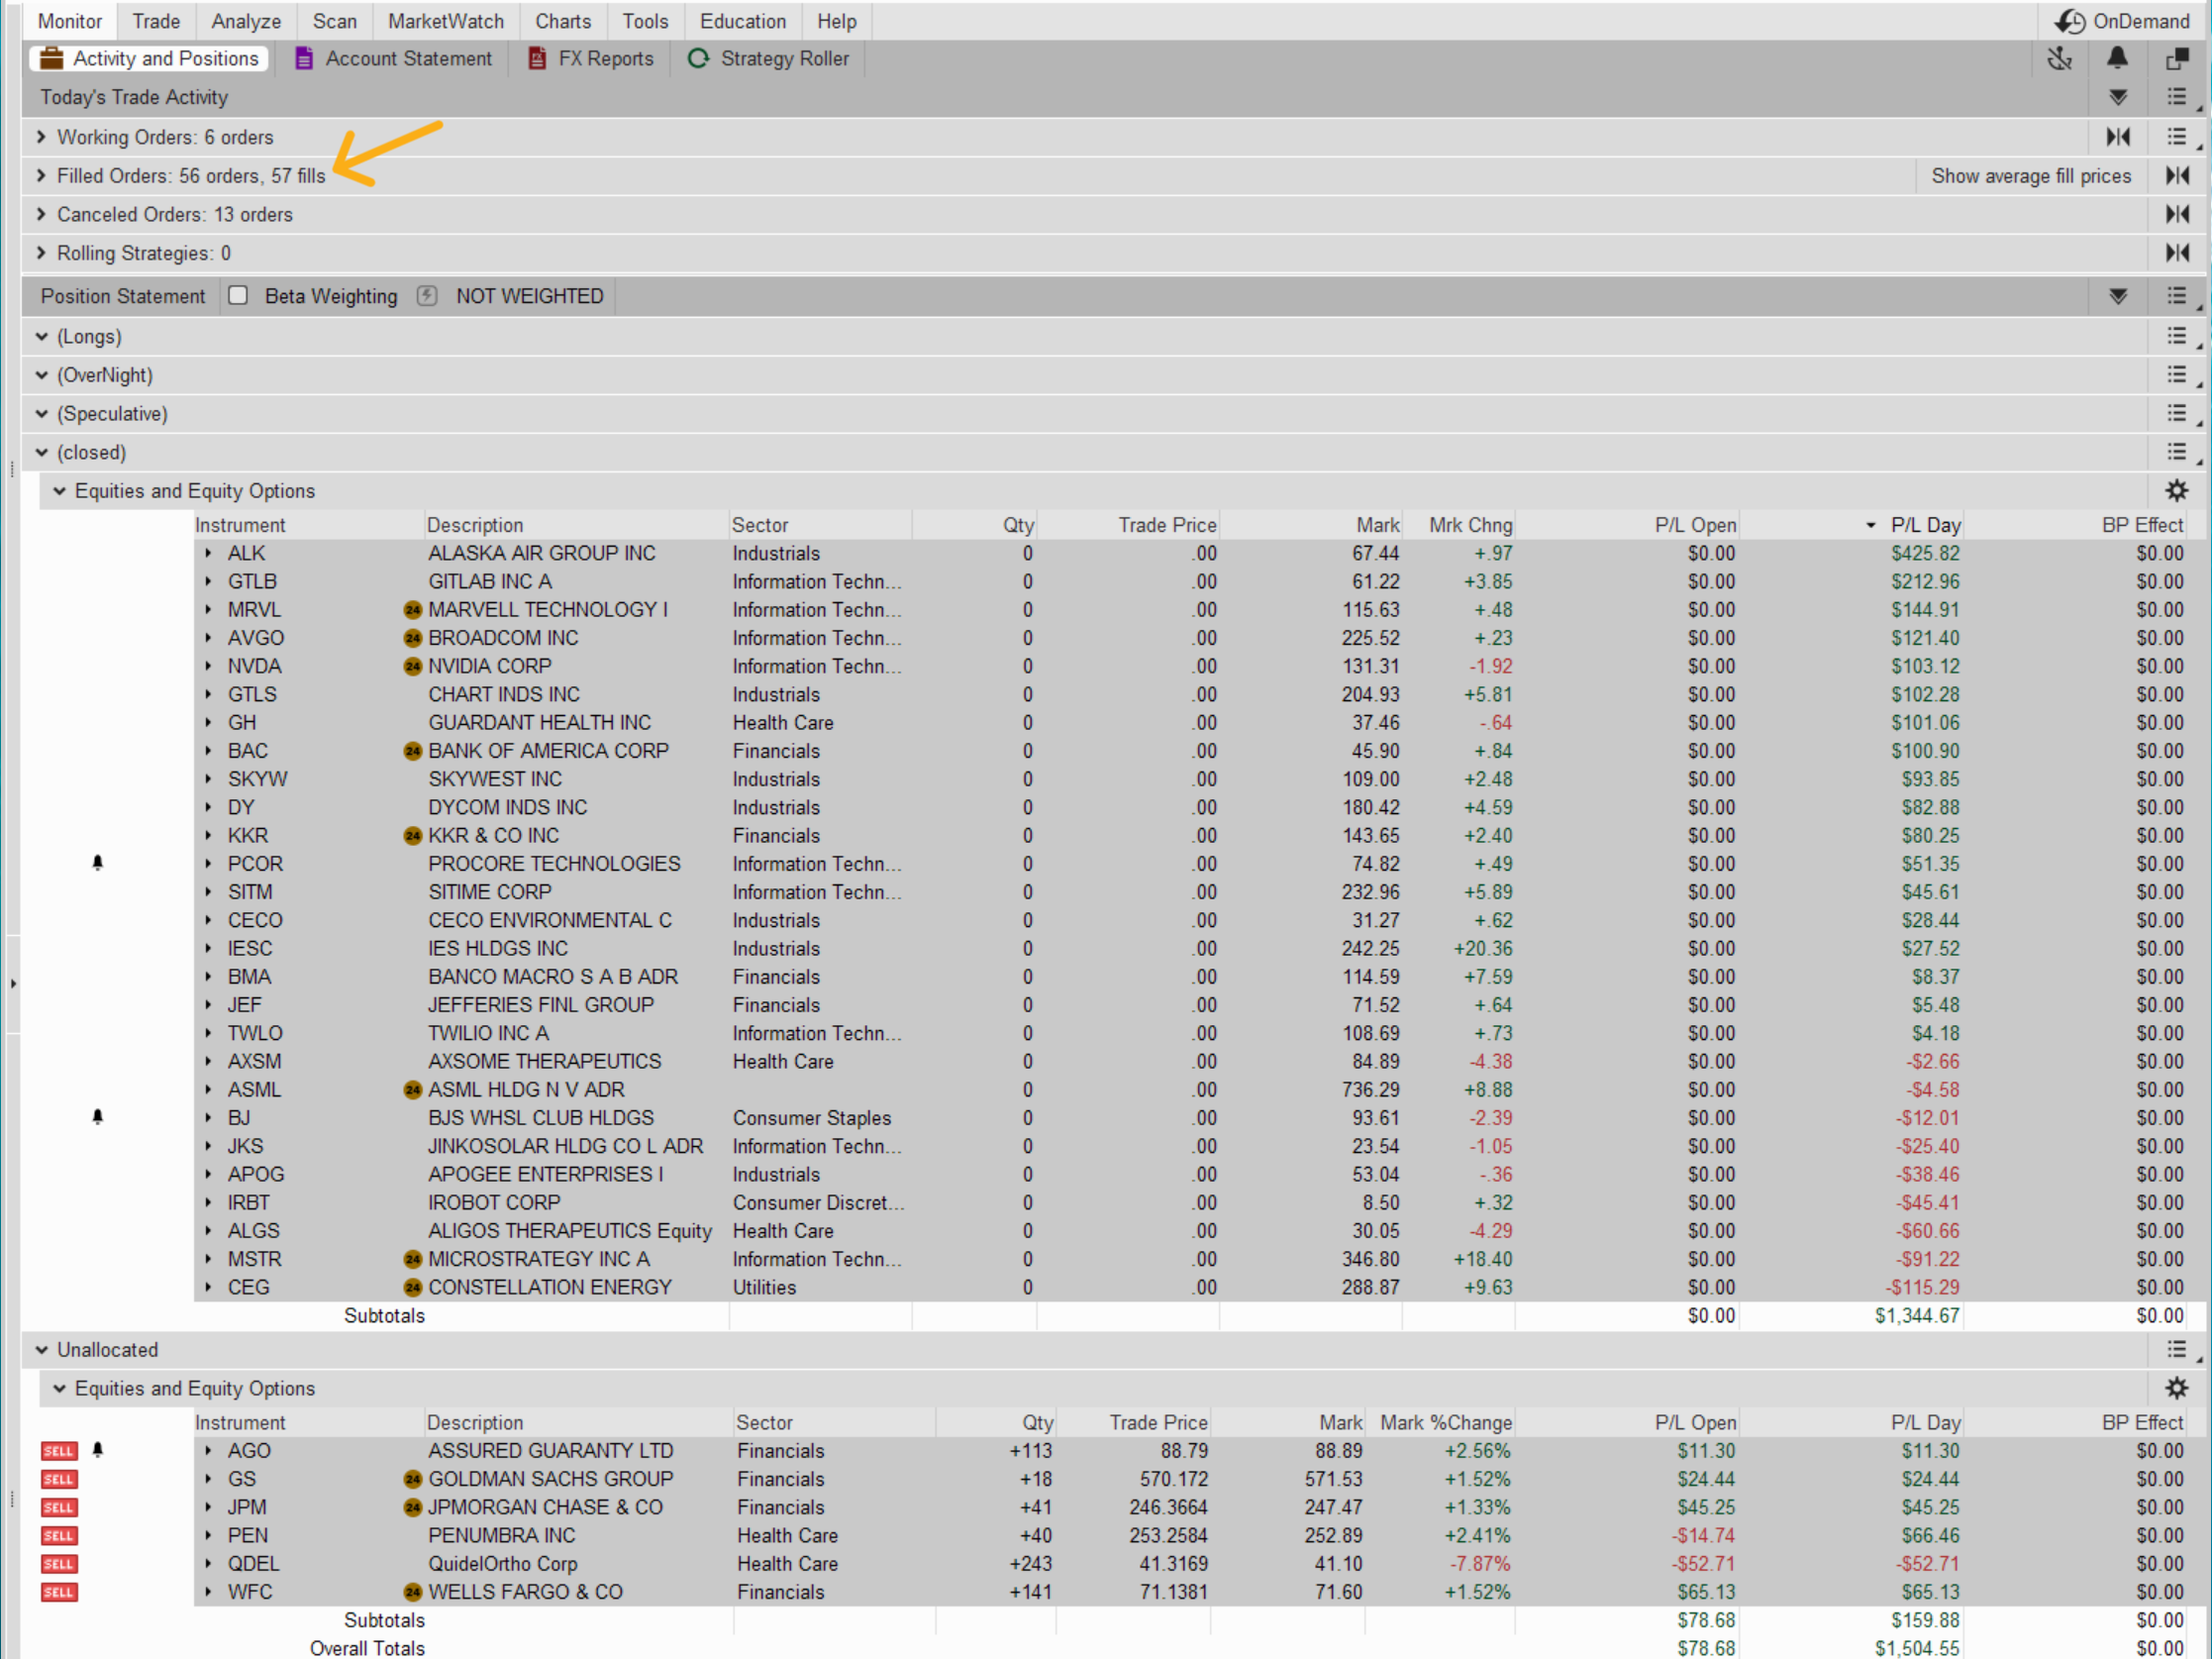
Task: Sort by Sector column header in closed table
Action: [760, 525]
